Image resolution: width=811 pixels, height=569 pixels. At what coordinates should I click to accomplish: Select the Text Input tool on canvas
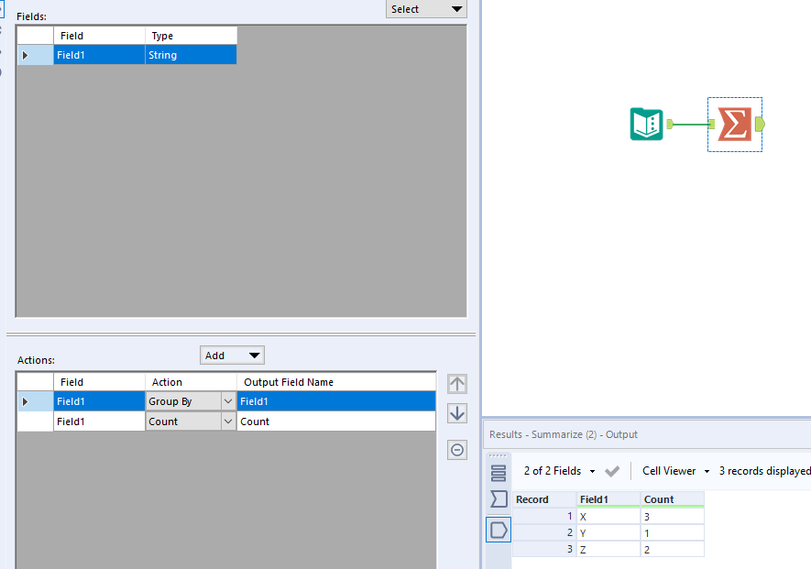coord(646,124)
